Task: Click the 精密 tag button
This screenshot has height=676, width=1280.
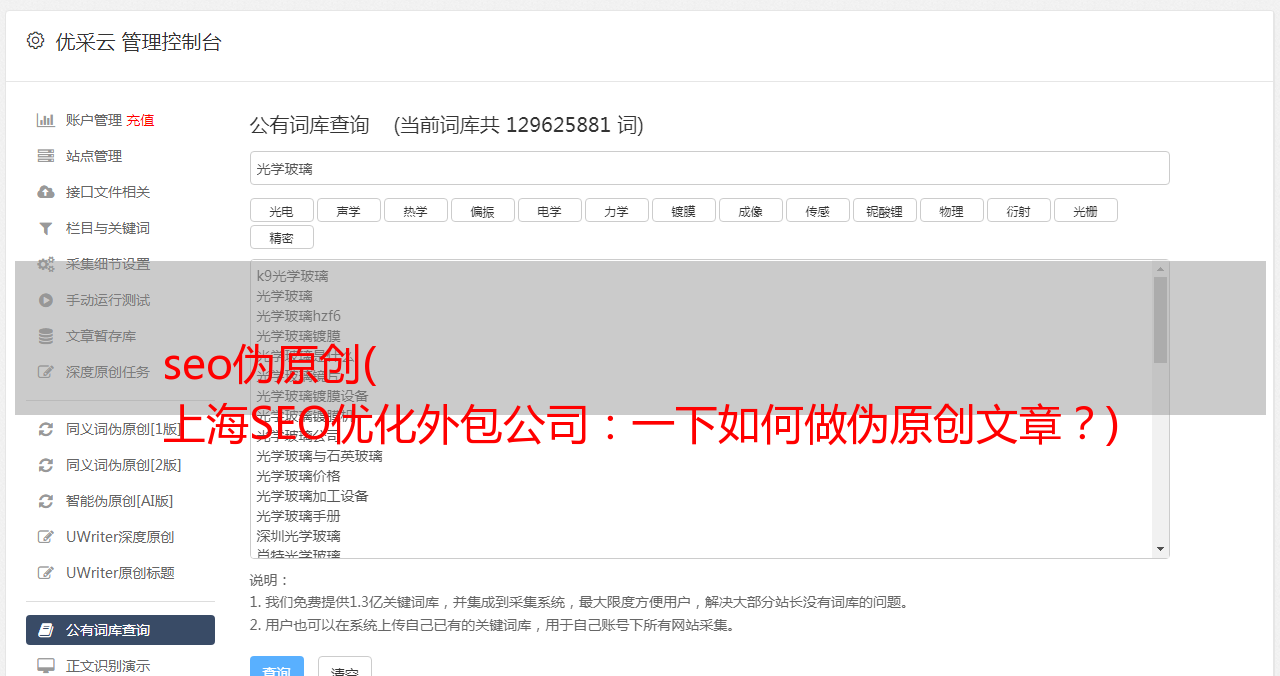Action: coord(281,237)
